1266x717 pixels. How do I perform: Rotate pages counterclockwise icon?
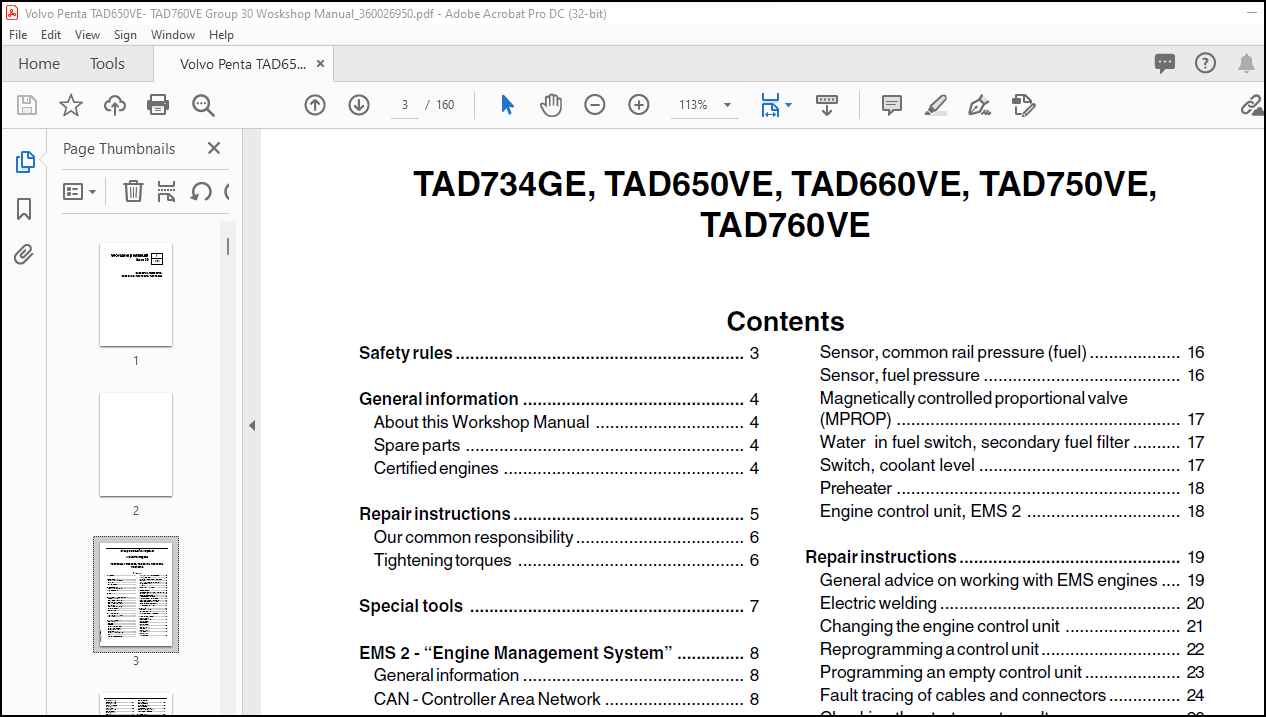tap(201, 191)
